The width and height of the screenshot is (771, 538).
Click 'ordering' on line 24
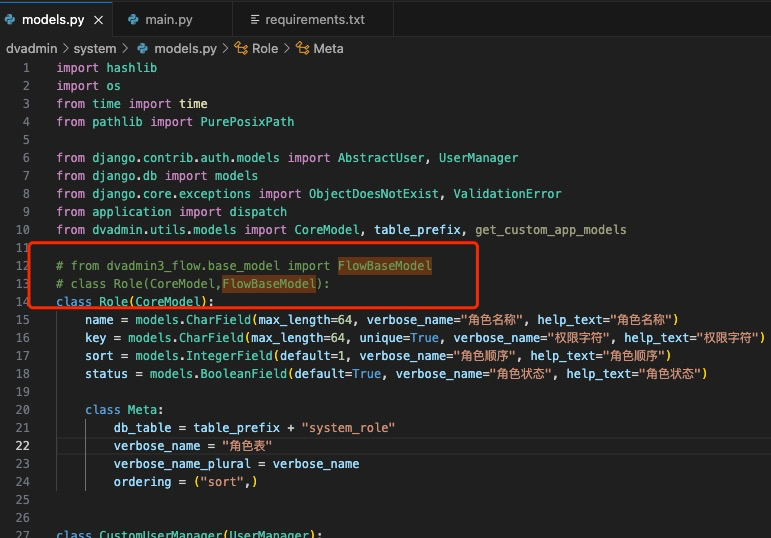(143, 482)
